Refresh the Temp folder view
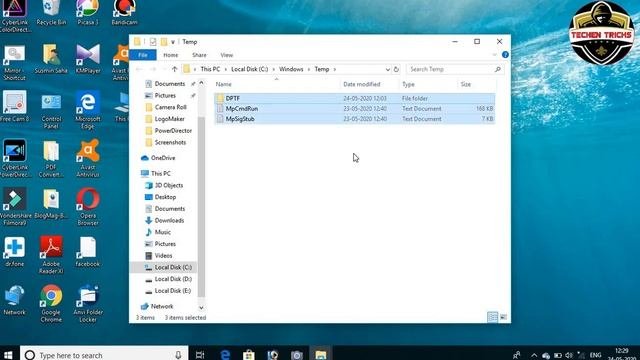This screenshot has height=360, width=640. click(x=396, y=69)
